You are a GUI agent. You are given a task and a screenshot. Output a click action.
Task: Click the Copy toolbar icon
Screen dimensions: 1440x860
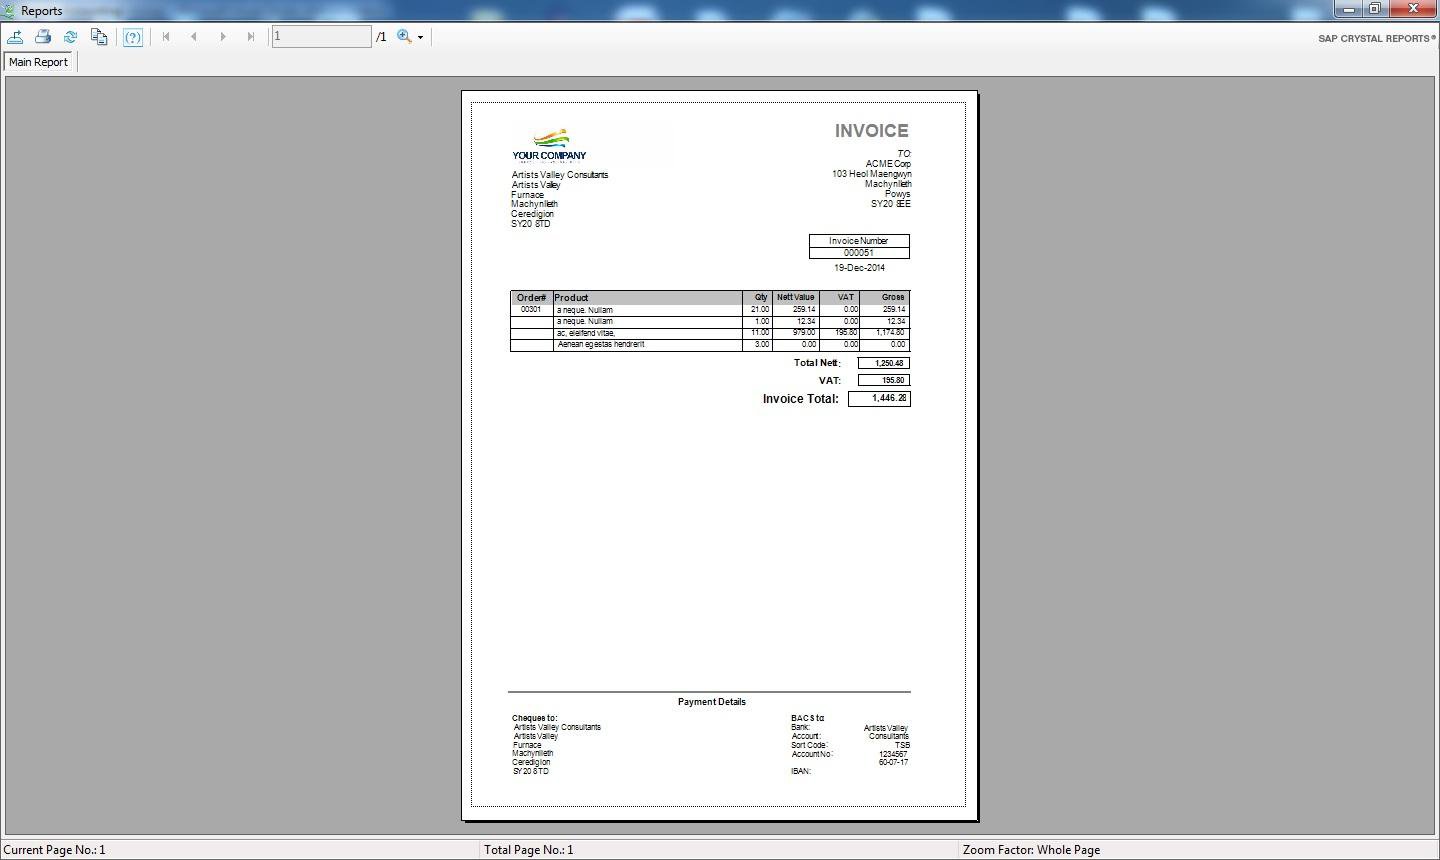pyautogui.click(x=99, y=37)
